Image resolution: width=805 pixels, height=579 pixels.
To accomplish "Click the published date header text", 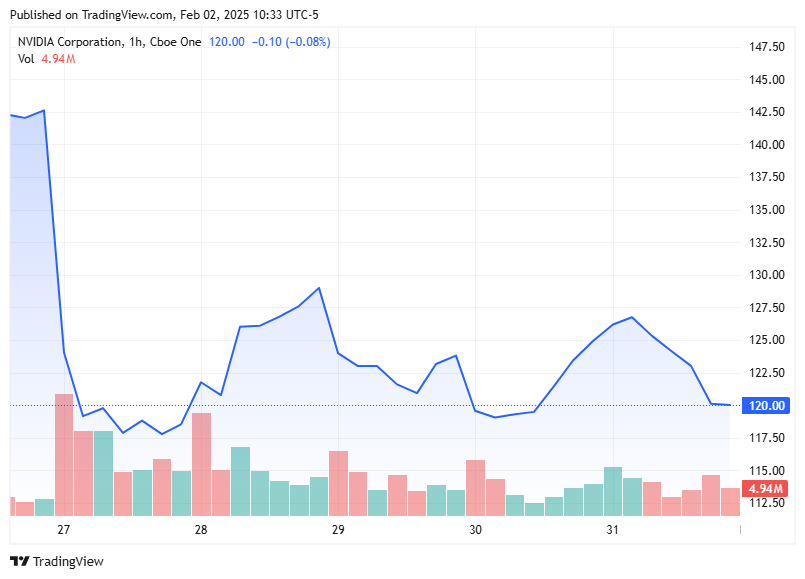I will (x=164, y=15).
